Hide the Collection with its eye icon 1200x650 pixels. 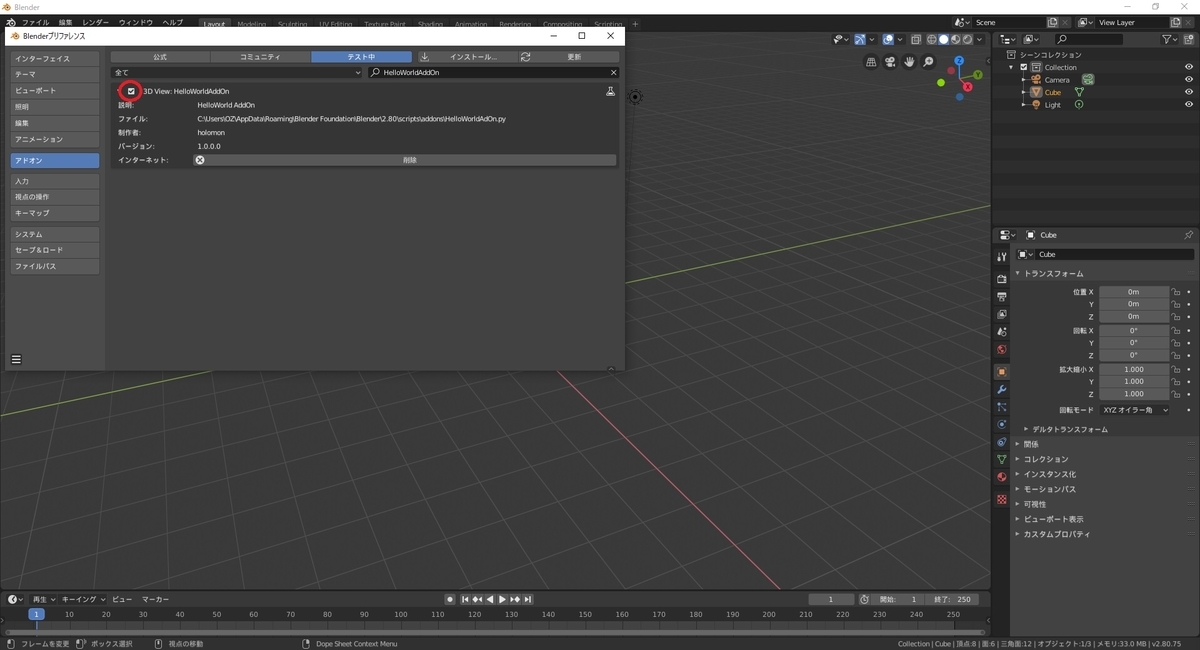[x=1189, y=67]
